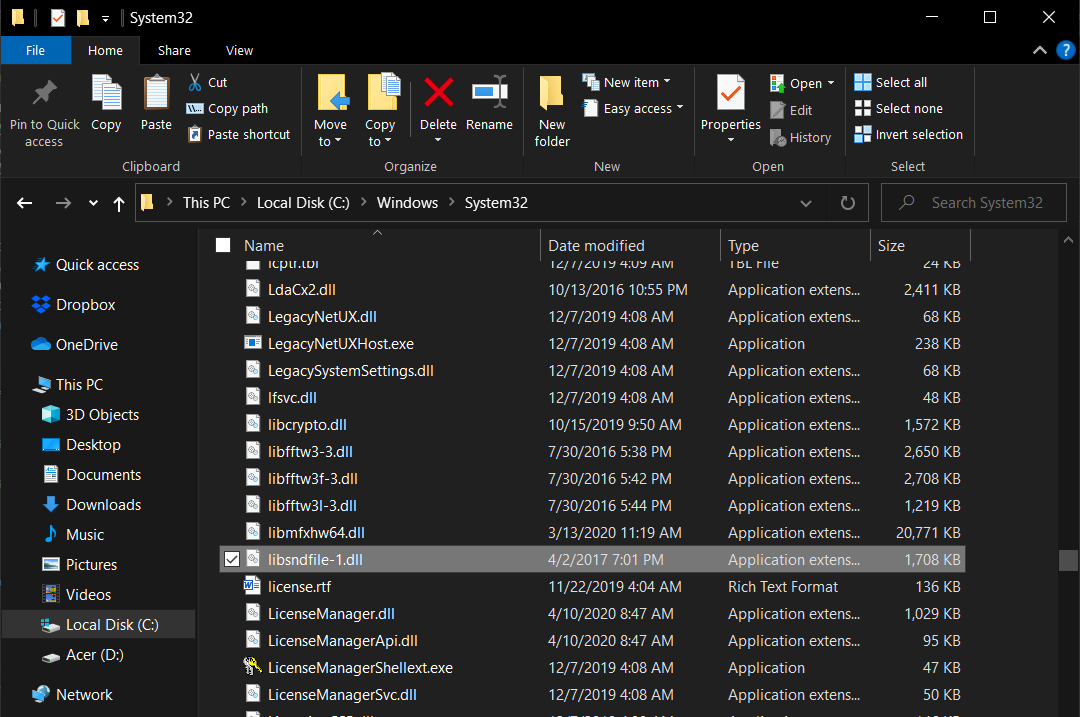
Task: Click Copy path in ribbon
Action: [x=227, y=108]
